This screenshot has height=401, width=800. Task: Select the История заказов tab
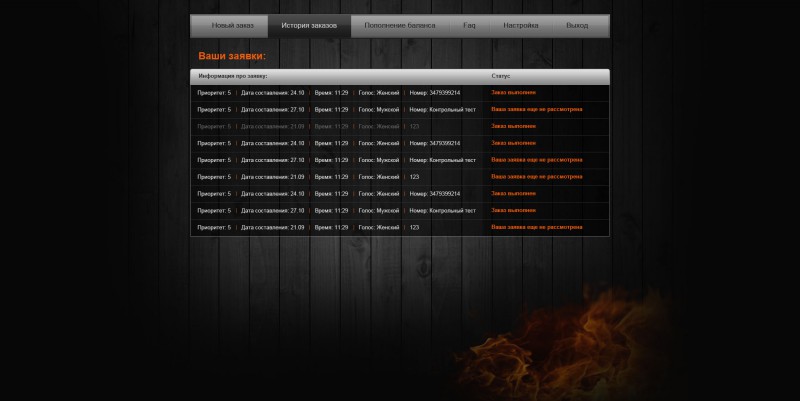309,26
